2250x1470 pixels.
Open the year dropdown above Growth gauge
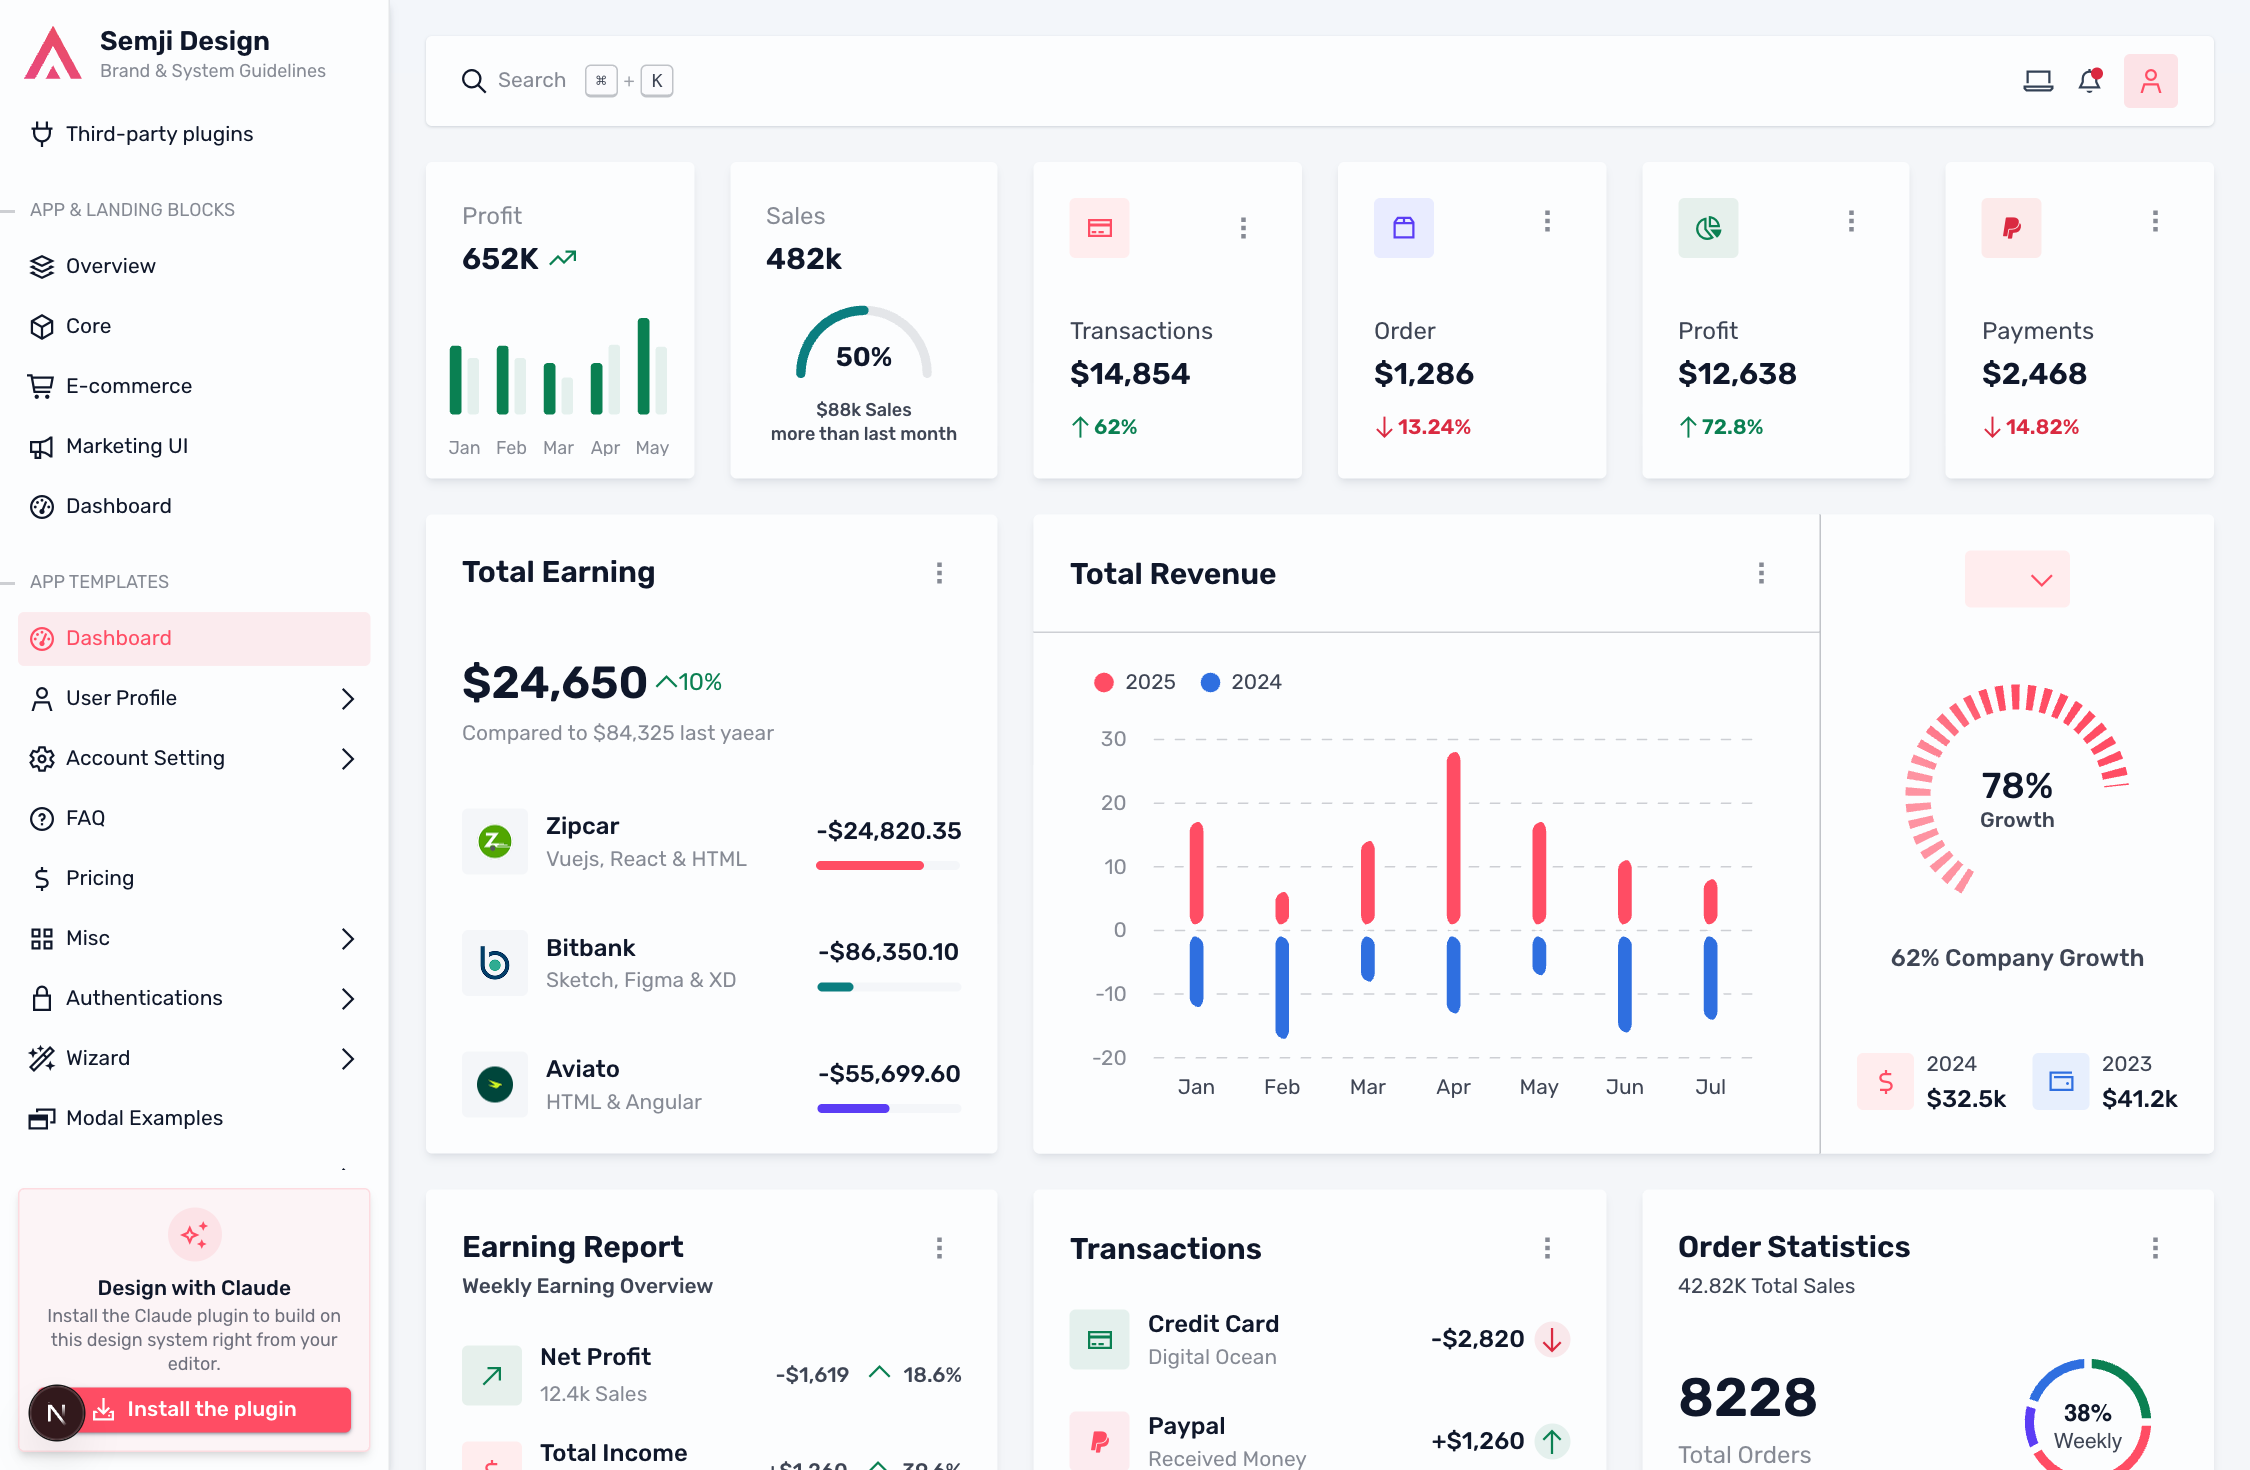[2017, 579]
